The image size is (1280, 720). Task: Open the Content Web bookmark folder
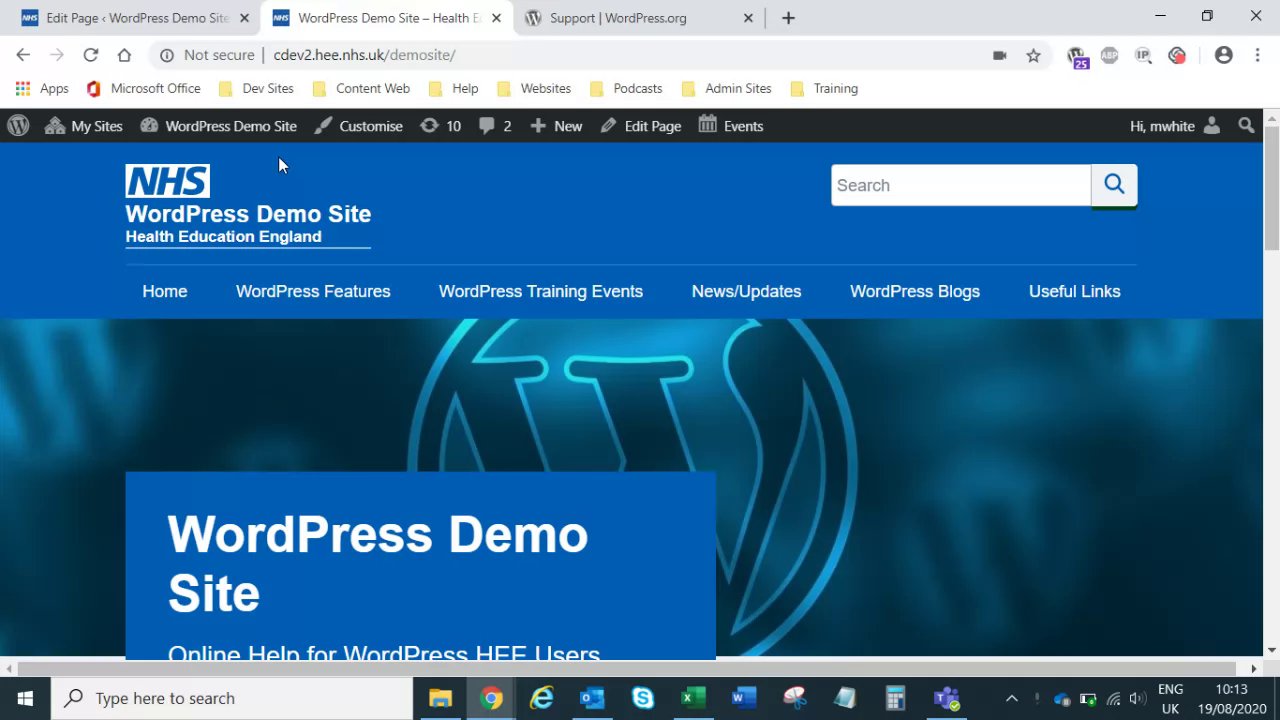point(361,89)
